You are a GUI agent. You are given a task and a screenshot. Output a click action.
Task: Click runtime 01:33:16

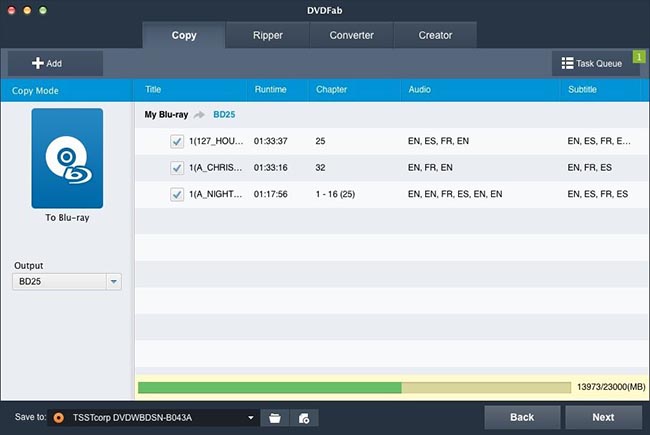[270, 168]
